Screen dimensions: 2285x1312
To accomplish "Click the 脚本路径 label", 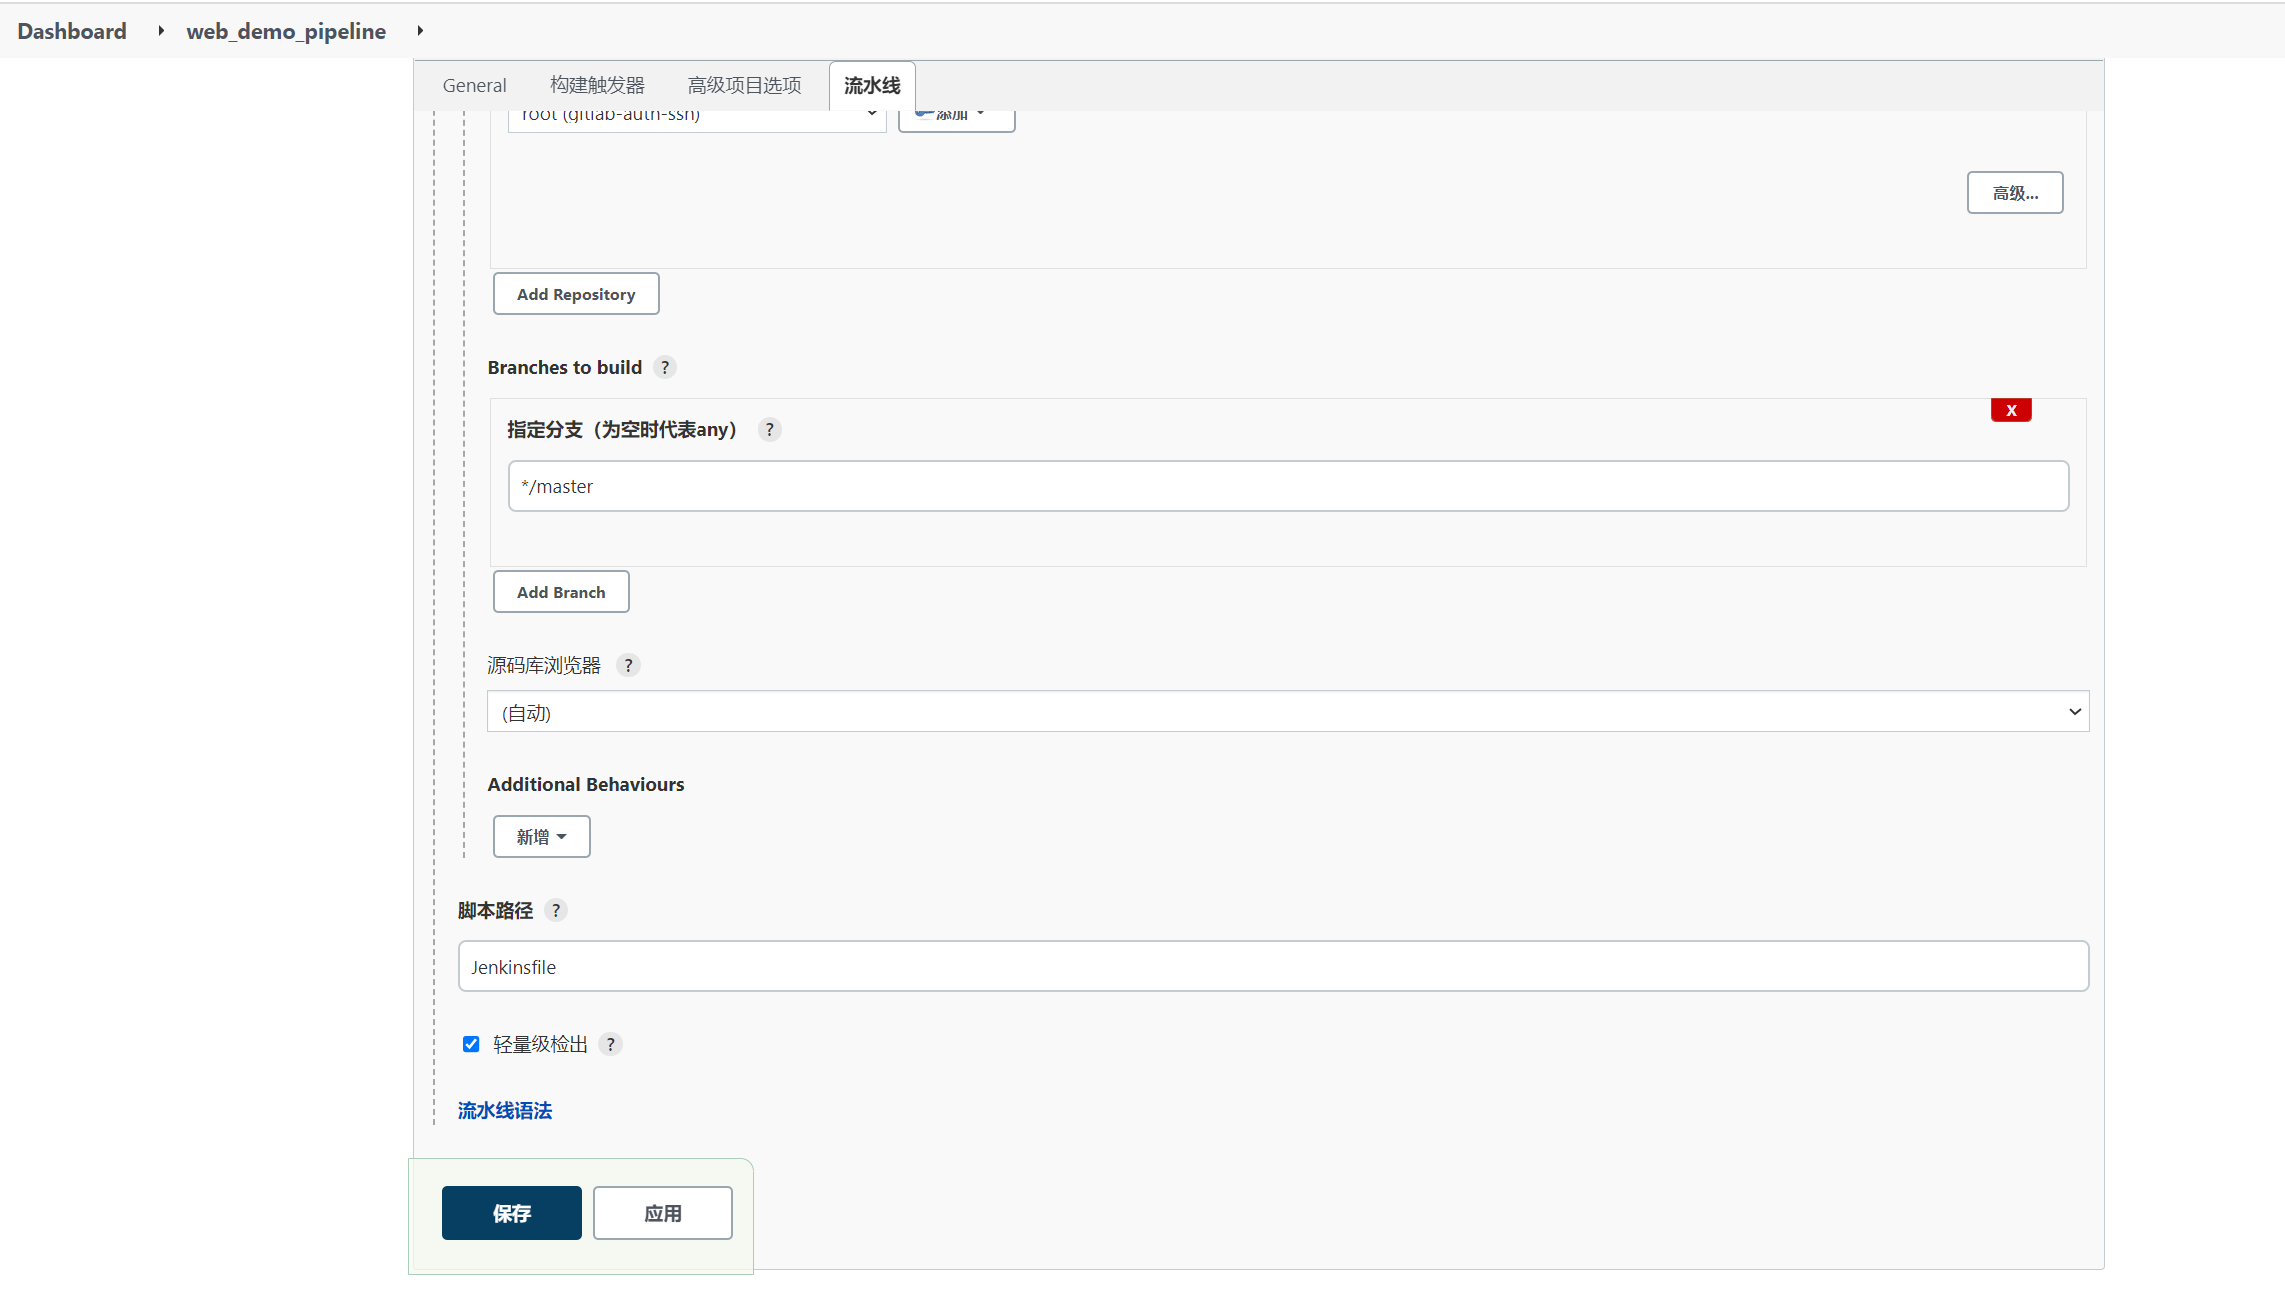I will pyautogui.click(x=495, y=910).
